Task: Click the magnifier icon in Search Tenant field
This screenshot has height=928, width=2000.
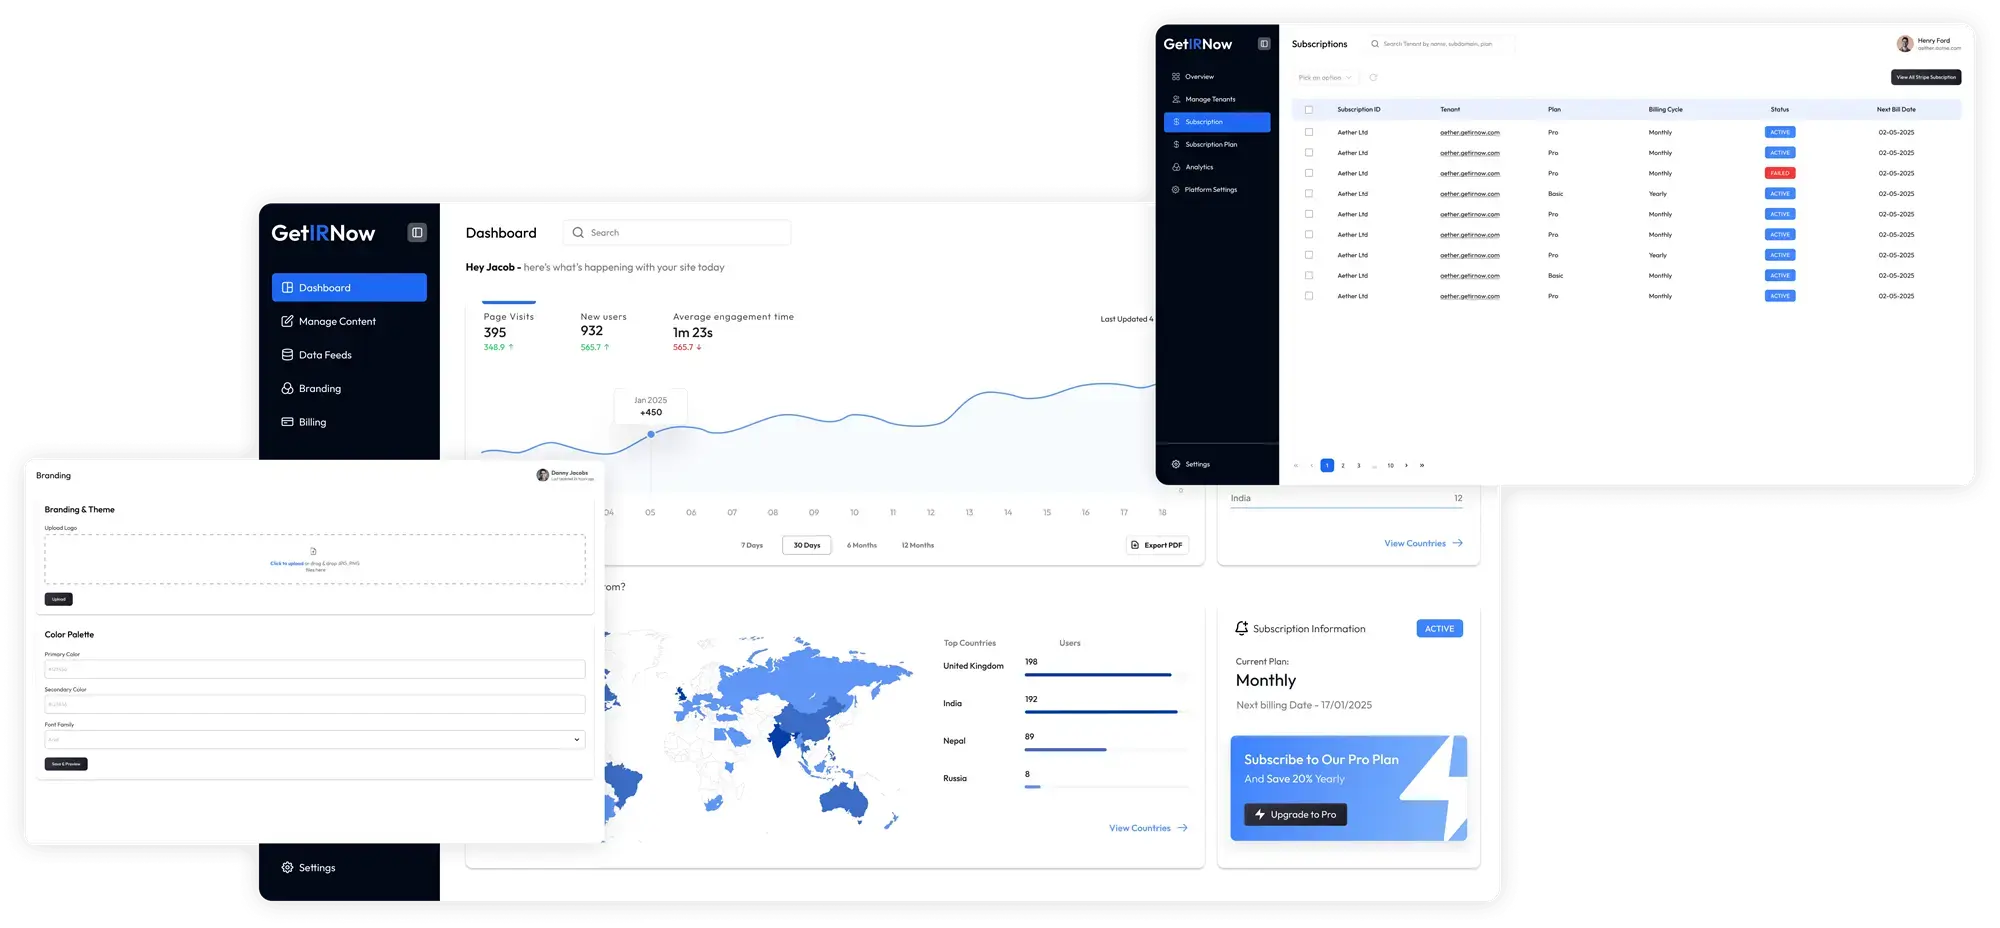Action: click(x=1375, y=44)
